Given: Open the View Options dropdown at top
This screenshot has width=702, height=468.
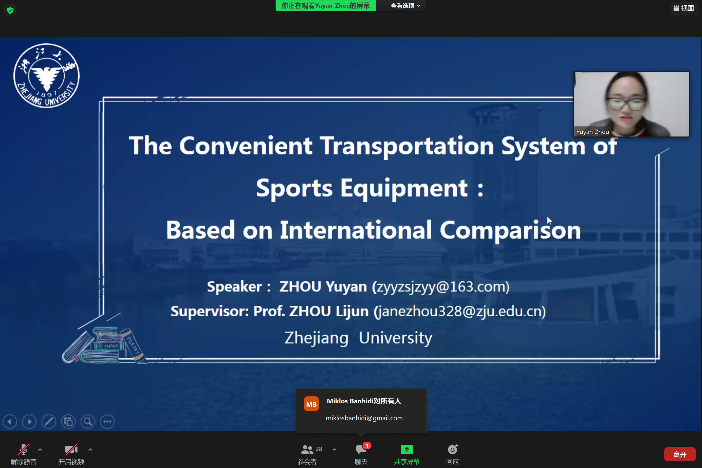Looking at the screenshot, I should [405, 5].
